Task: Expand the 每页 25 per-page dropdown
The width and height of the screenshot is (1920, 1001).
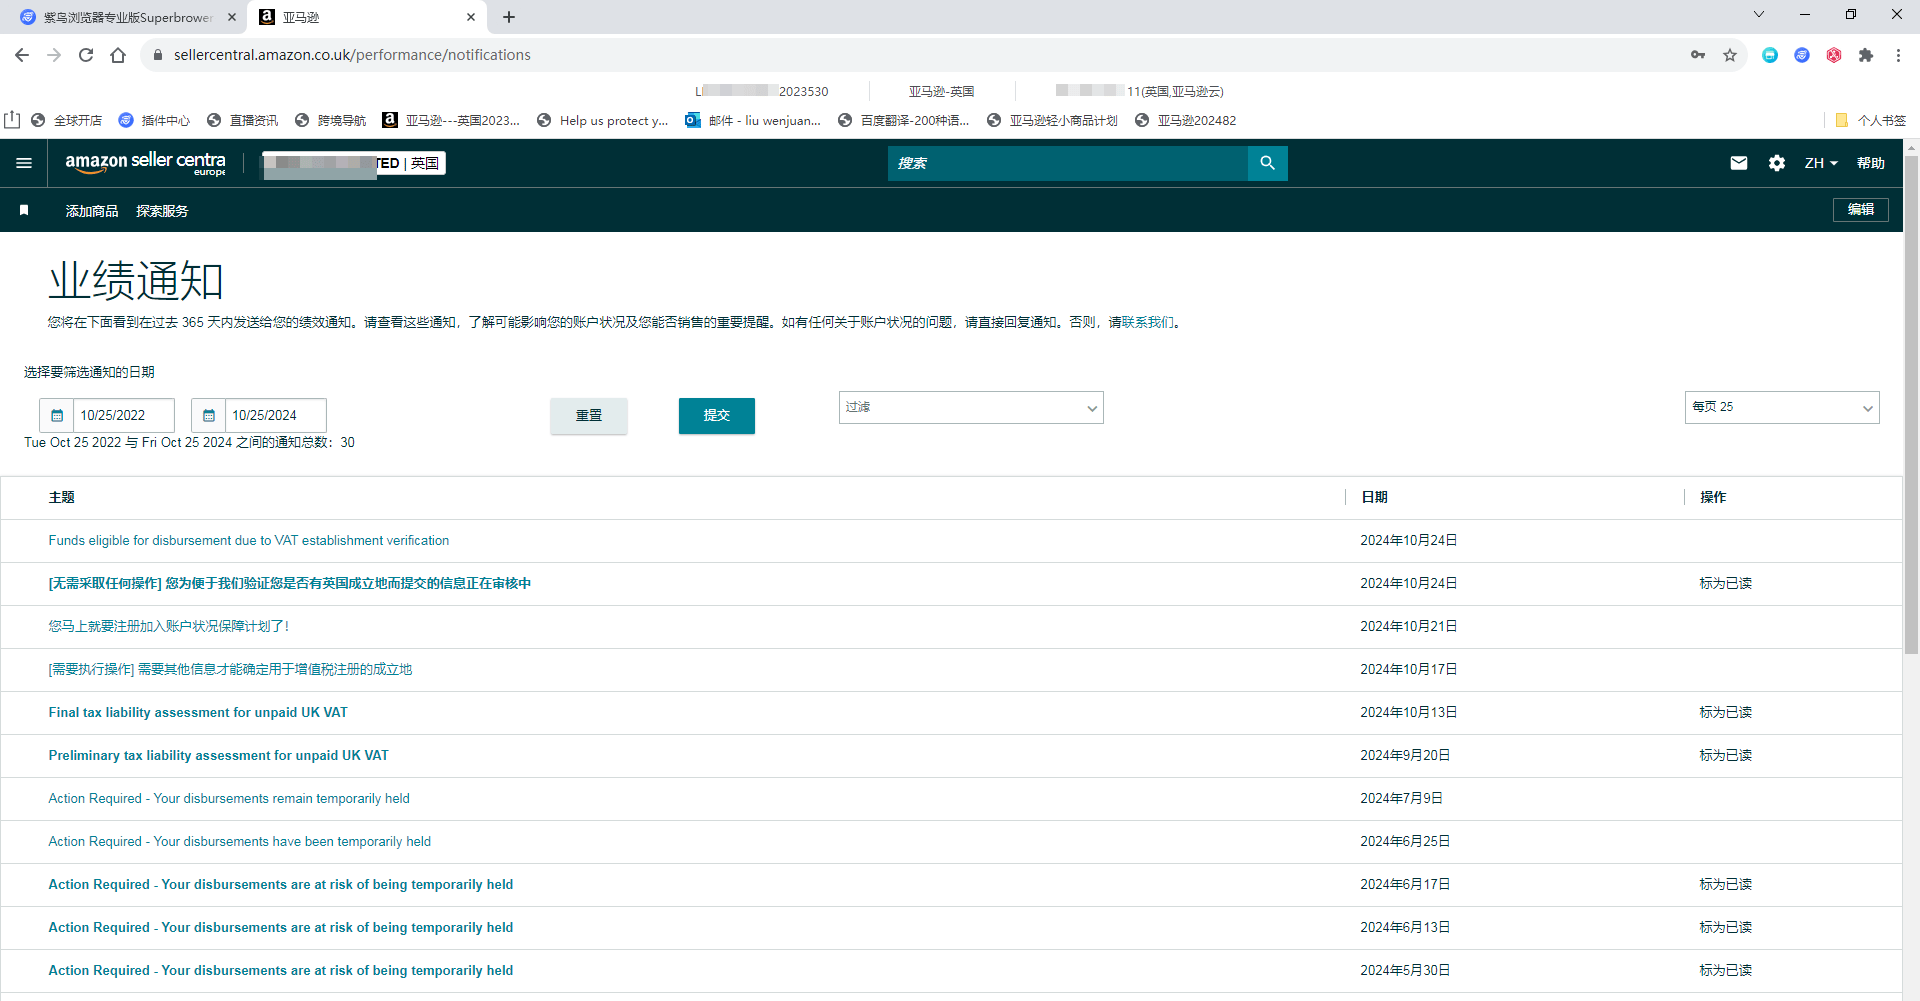Action: coord(1782,407)
